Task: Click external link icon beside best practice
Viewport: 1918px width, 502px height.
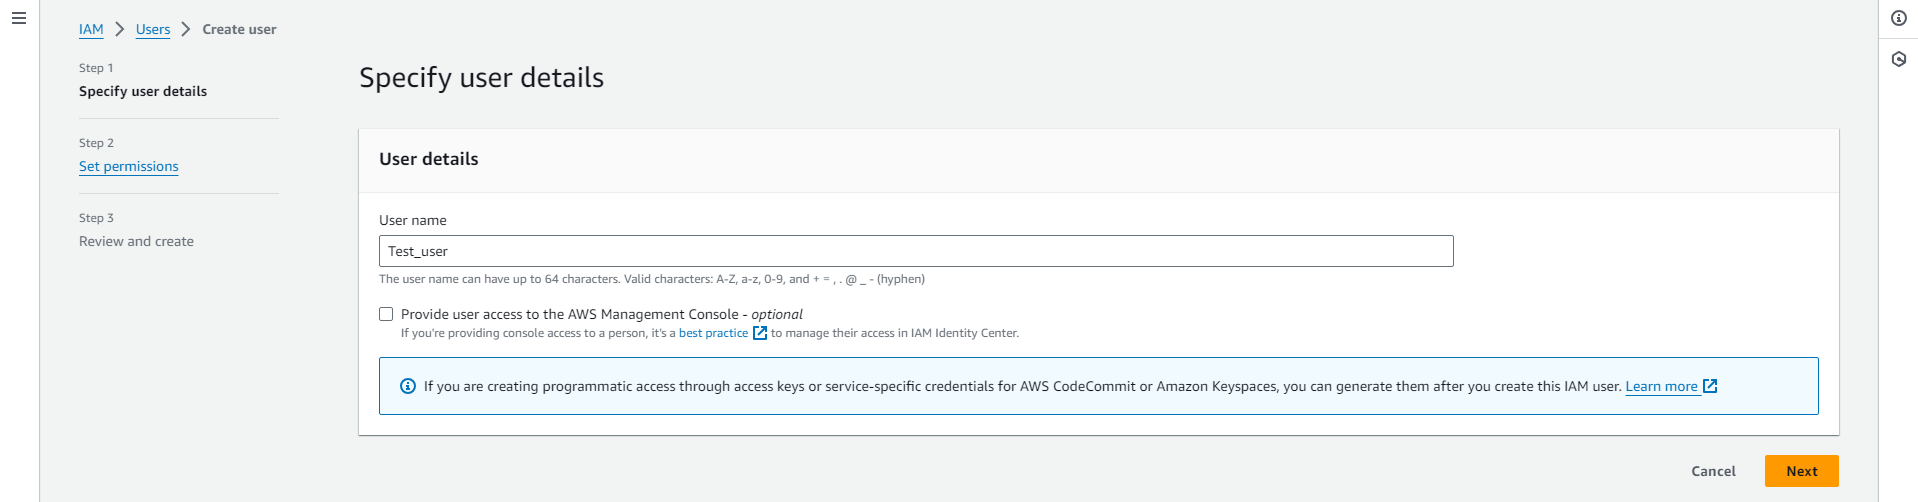Action: (760, 333)
